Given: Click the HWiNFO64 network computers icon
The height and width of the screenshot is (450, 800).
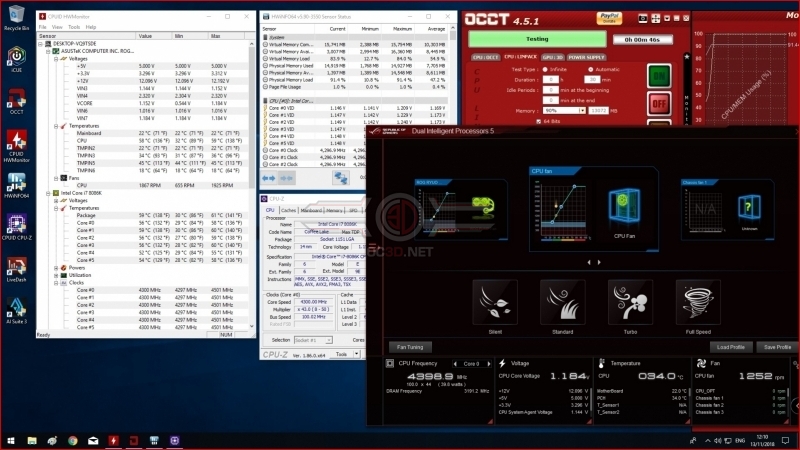Looking at the screenshot, I should [x=340, y=178].
